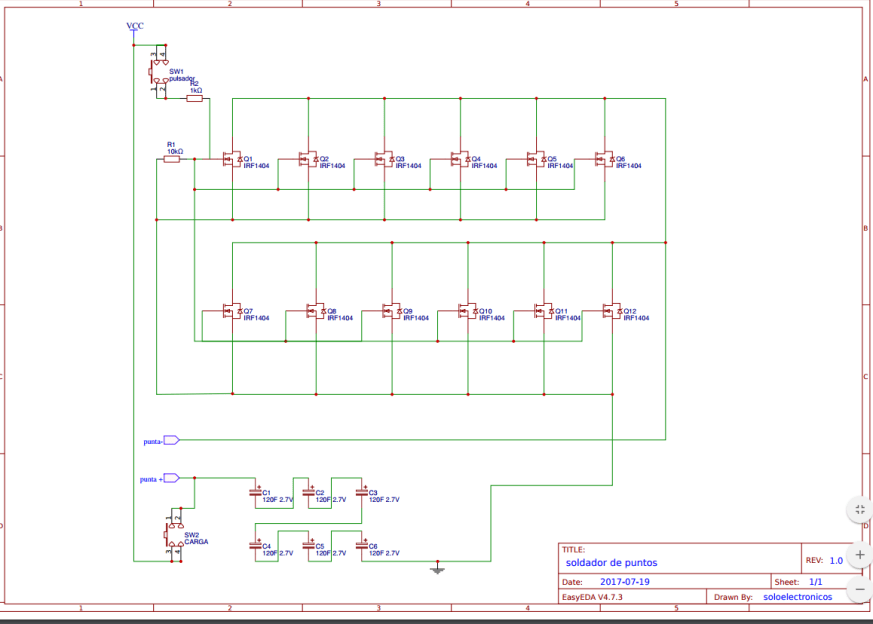This screenshot has height=624, width=873.
Task: Click the zoom out minus button
Action: tap(859, 589)
